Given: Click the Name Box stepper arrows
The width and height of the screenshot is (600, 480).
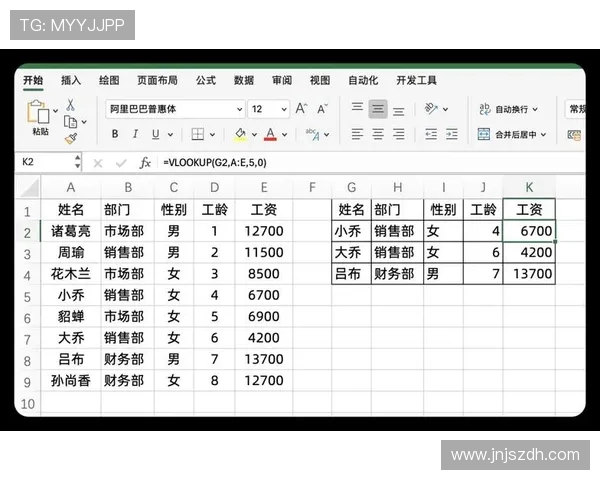Looking at the screenshot, I should pyautogui.click(x=78, y=162).
